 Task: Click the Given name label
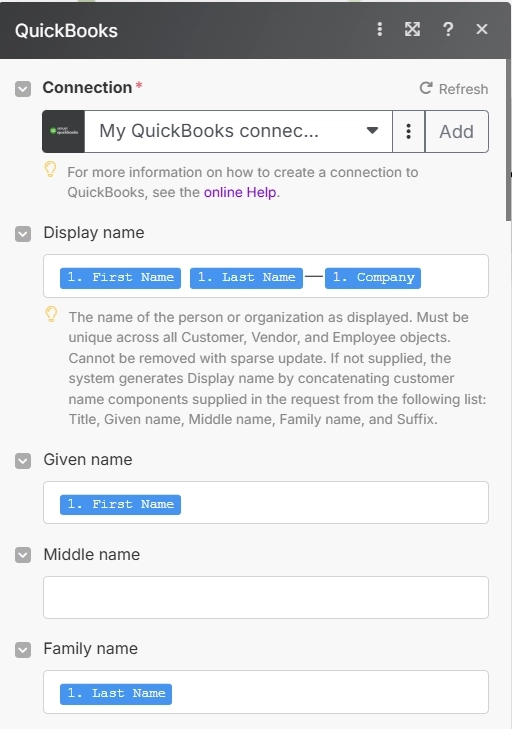[88, 459]
